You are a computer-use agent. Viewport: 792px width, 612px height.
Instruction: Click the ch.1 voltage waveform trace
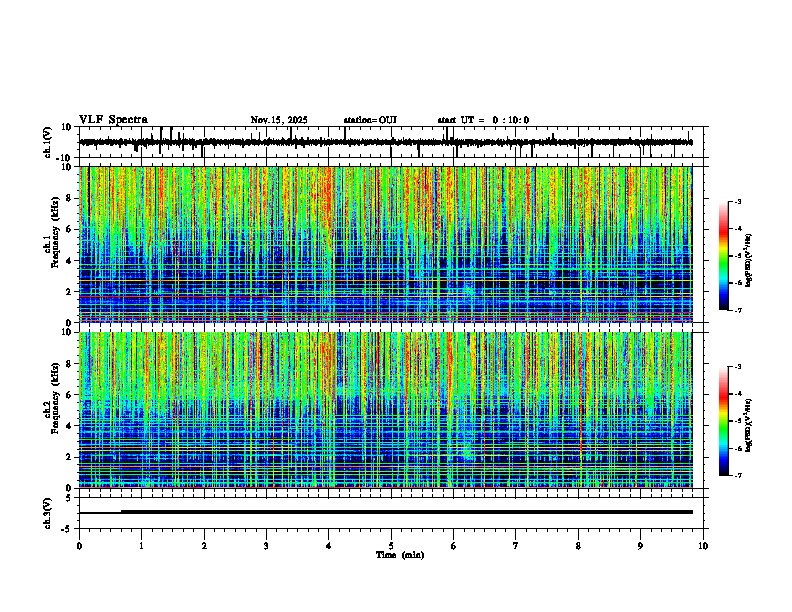(x=386, y=142)
